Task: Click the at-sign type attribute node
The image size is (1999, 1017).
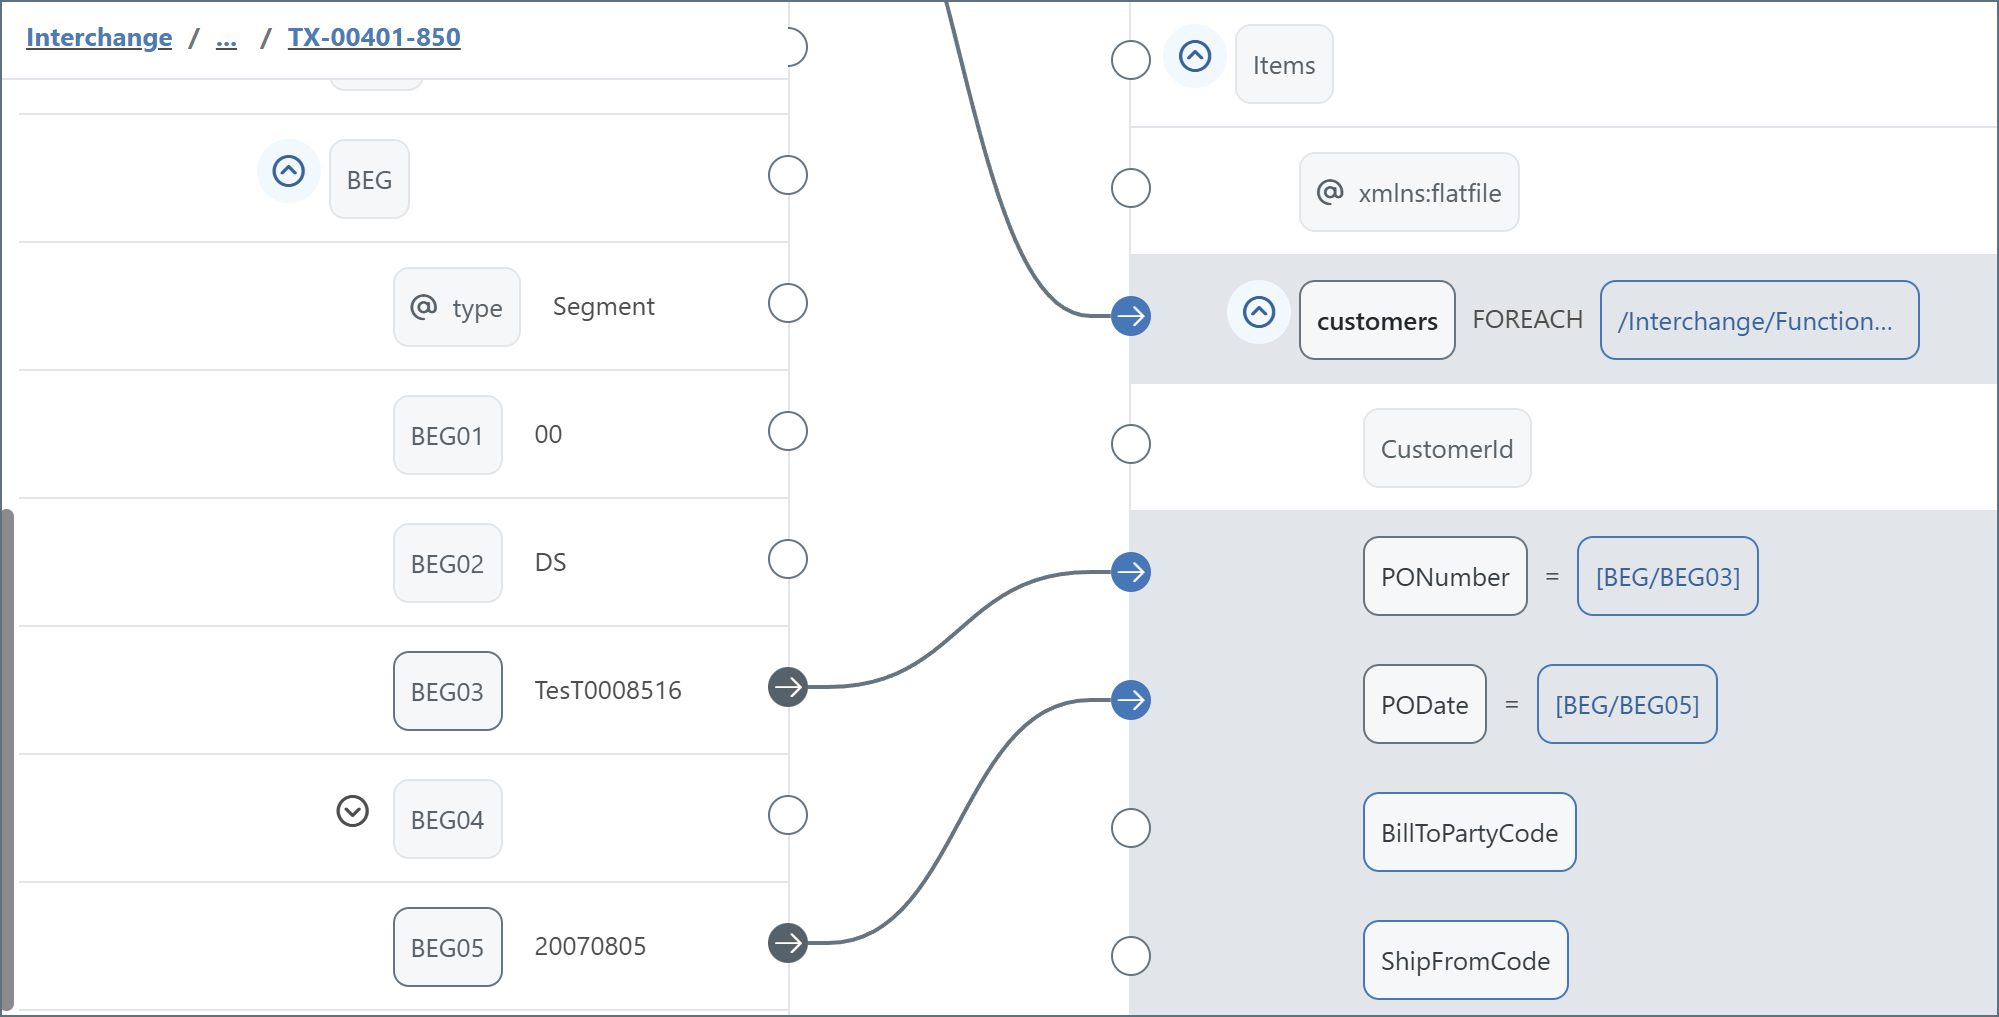Action: pos(457,307)
